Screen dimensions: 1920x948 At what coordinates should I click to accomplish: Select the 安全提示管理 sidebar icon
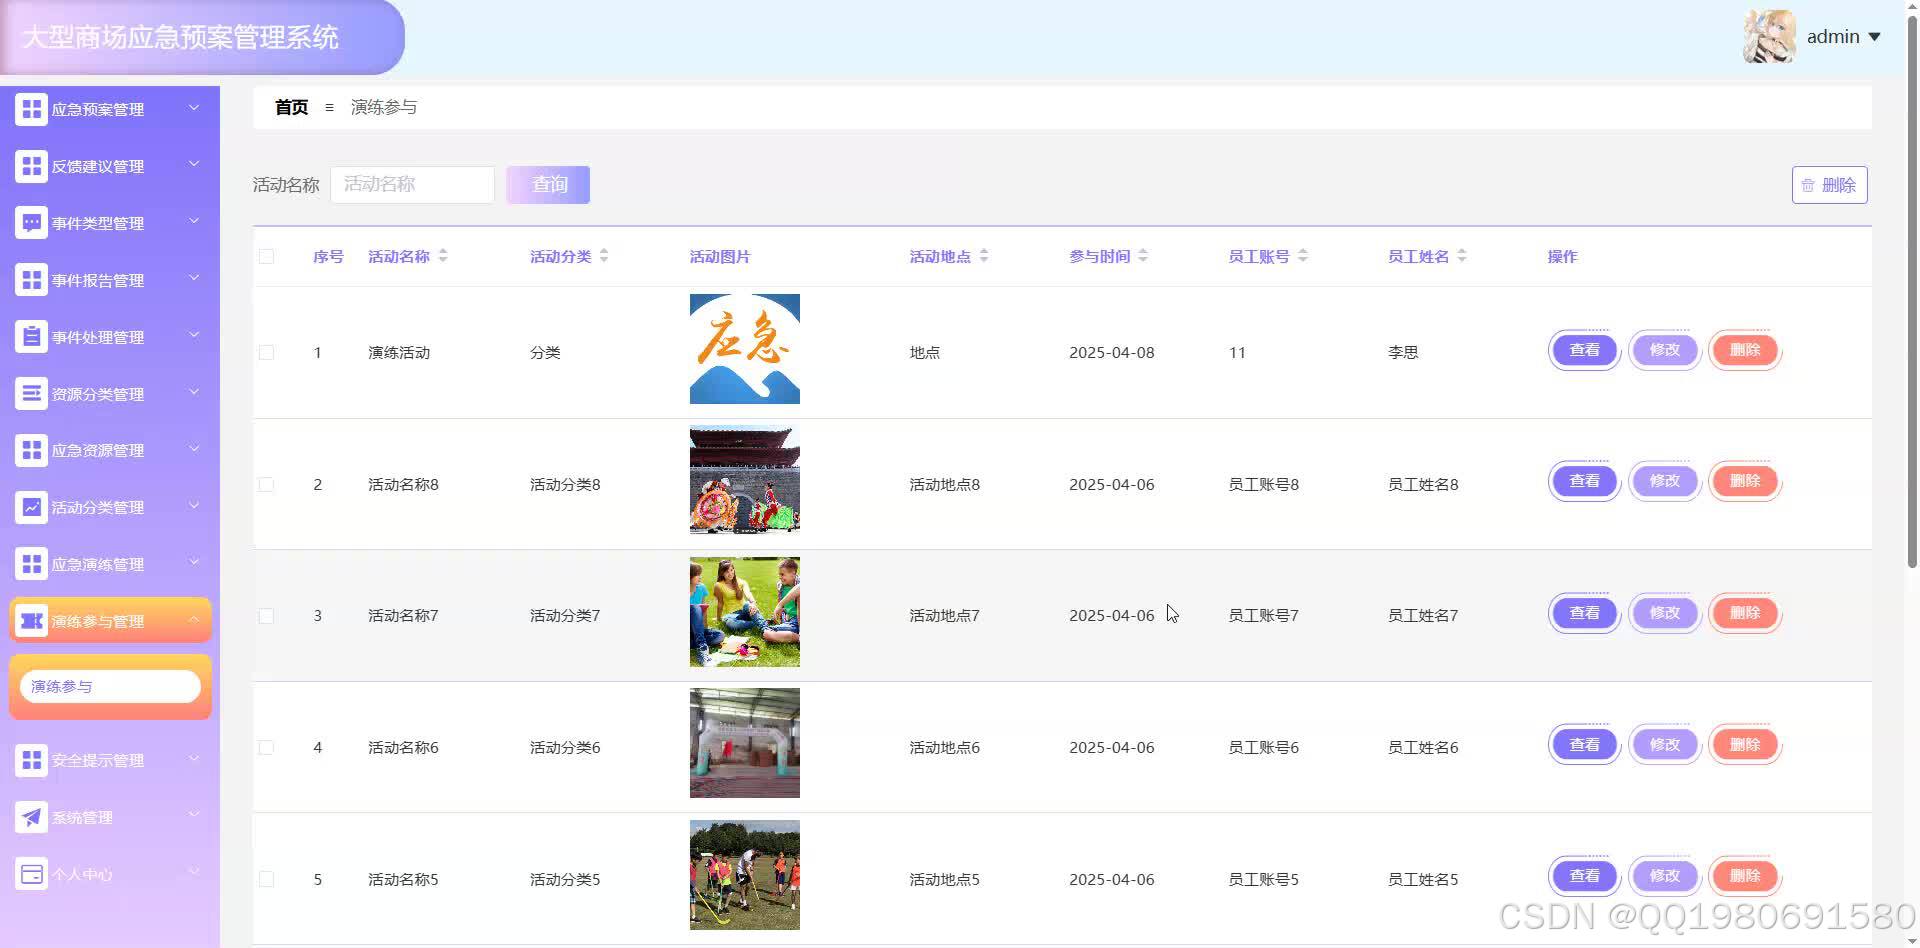[31, 760]
